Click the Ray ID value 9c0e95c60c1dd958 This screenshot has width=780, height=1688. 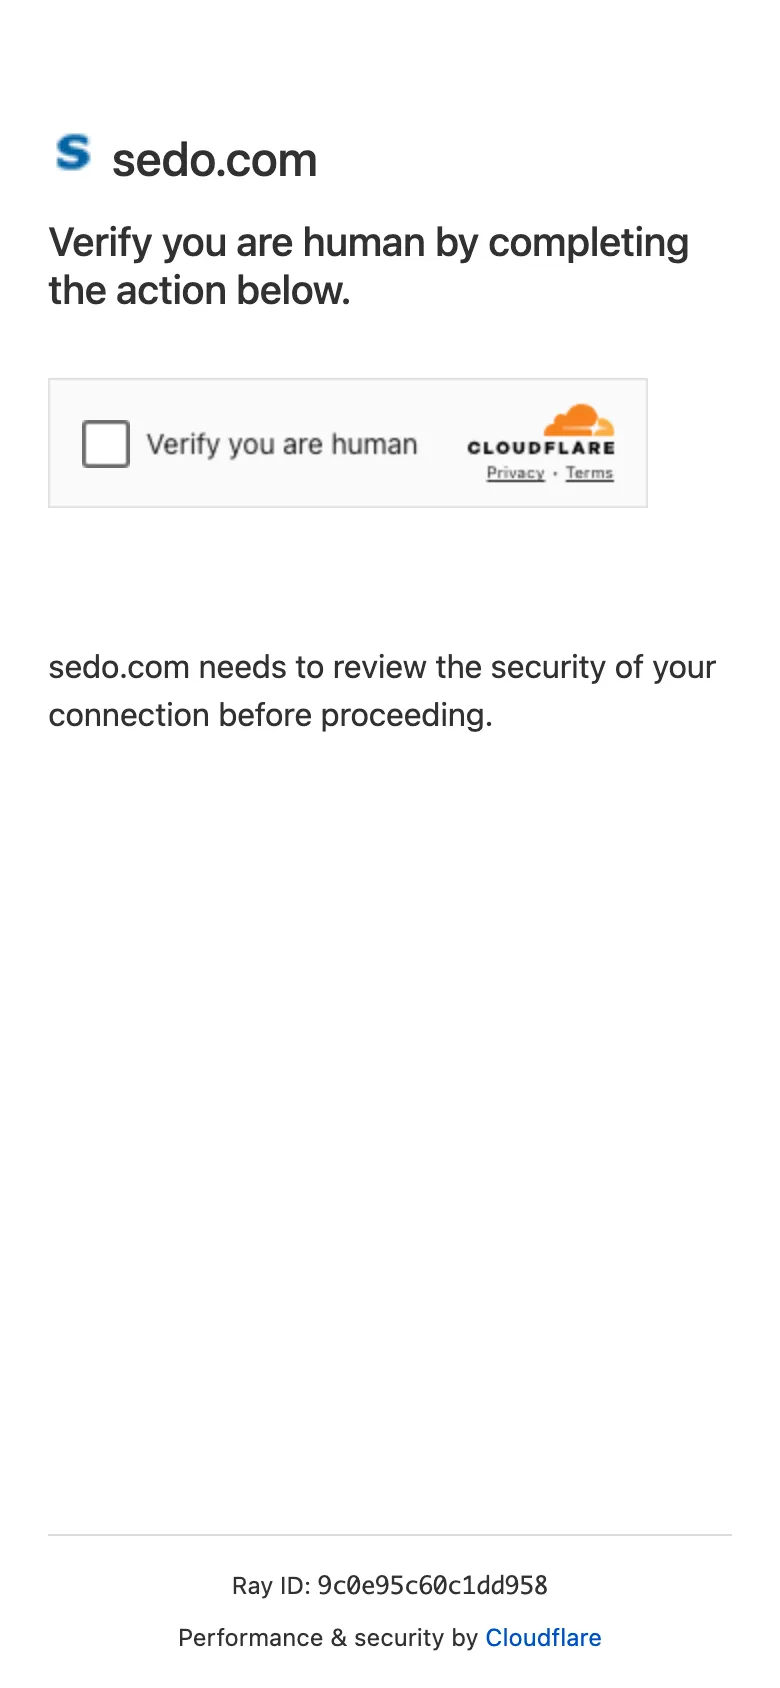point(432,1585)
